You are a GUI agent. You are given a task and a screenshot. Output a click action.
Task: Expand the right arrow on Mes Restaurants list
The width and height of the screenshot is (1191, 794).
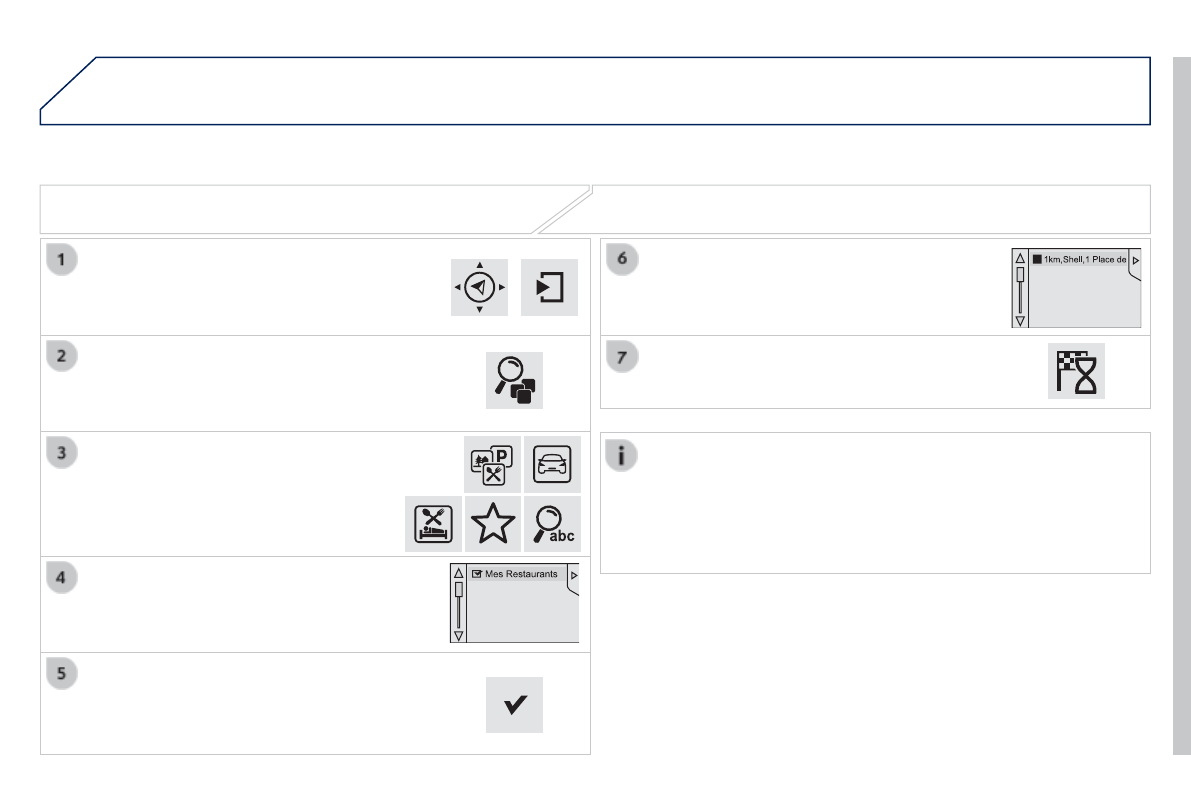point(573,576)
